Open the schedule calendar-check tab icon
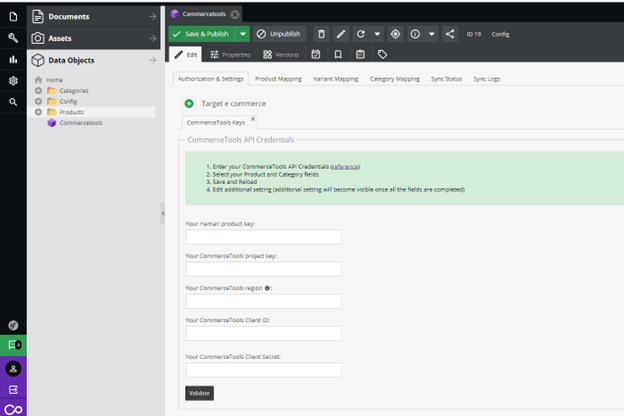Image resolution: width=624 pixels, height=416 pixels. click(316, 55)
